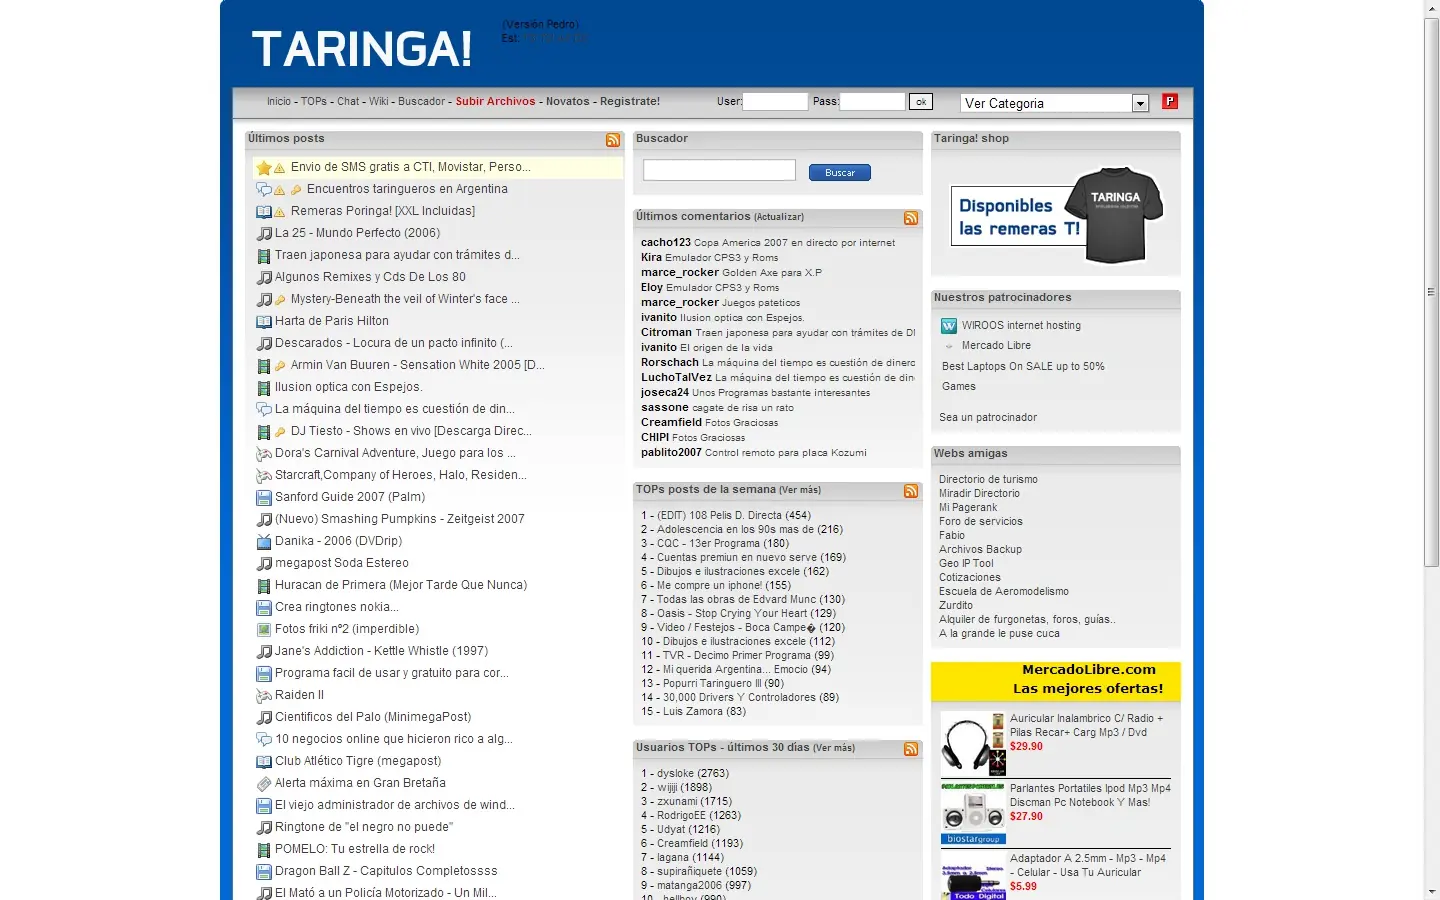
Task: Click Ver más next to TOPs posts de la semana
Action: tap(800, 490)
